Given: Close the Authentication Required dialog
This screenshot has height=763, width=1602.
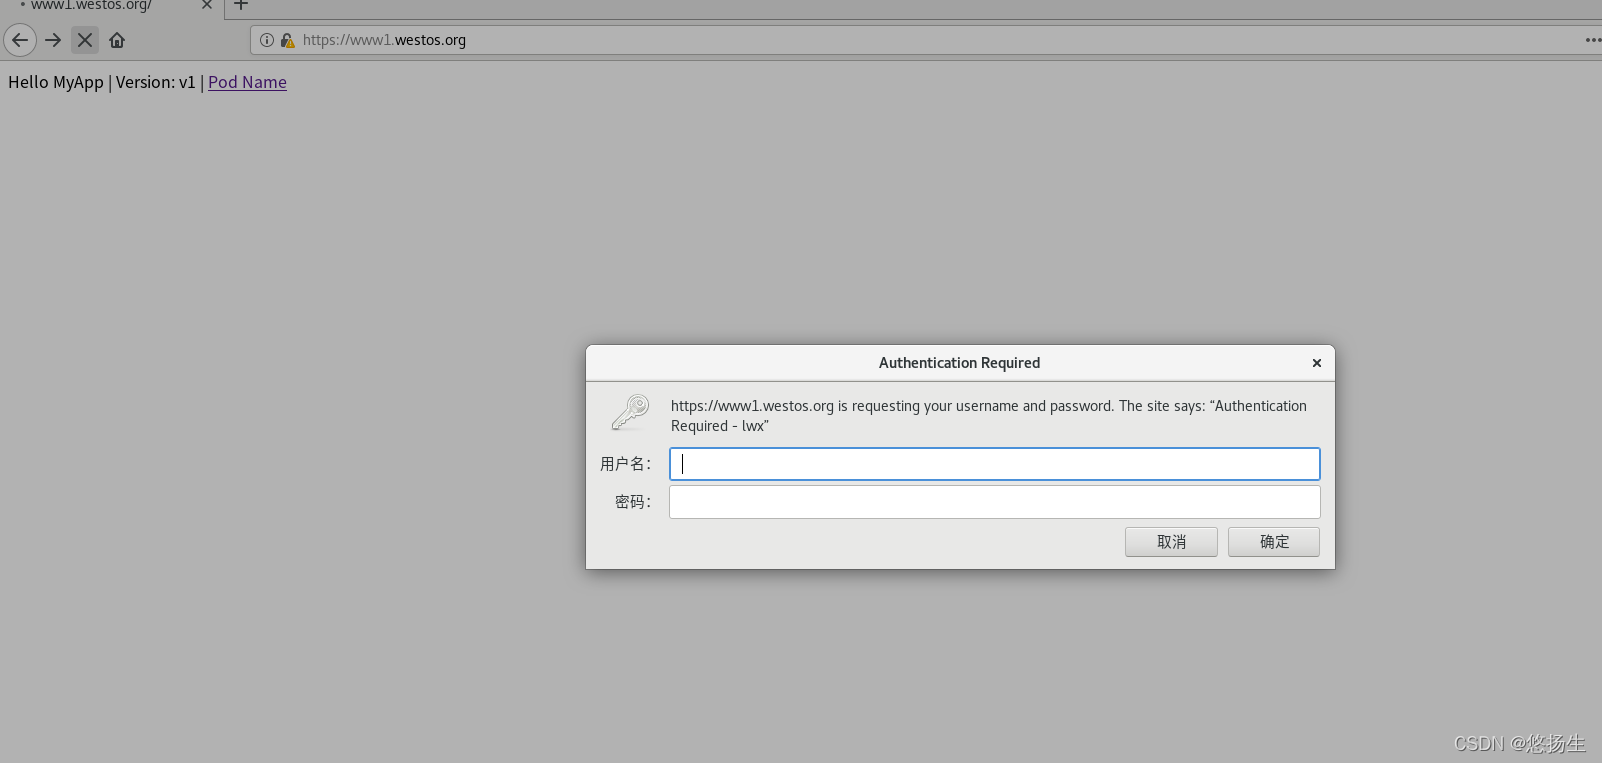Looking at the screenshot, I should (1317, 363).
